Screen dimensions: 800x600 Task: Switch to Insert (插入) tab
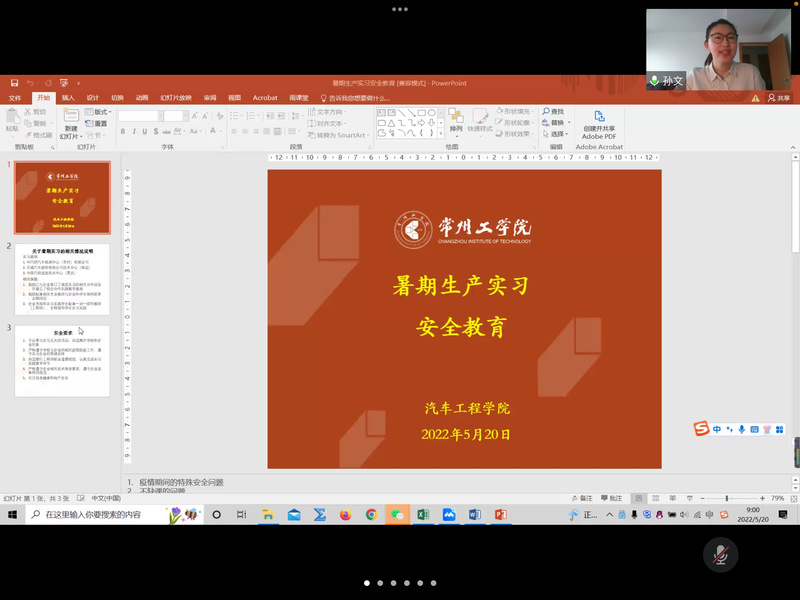(68, 98)
